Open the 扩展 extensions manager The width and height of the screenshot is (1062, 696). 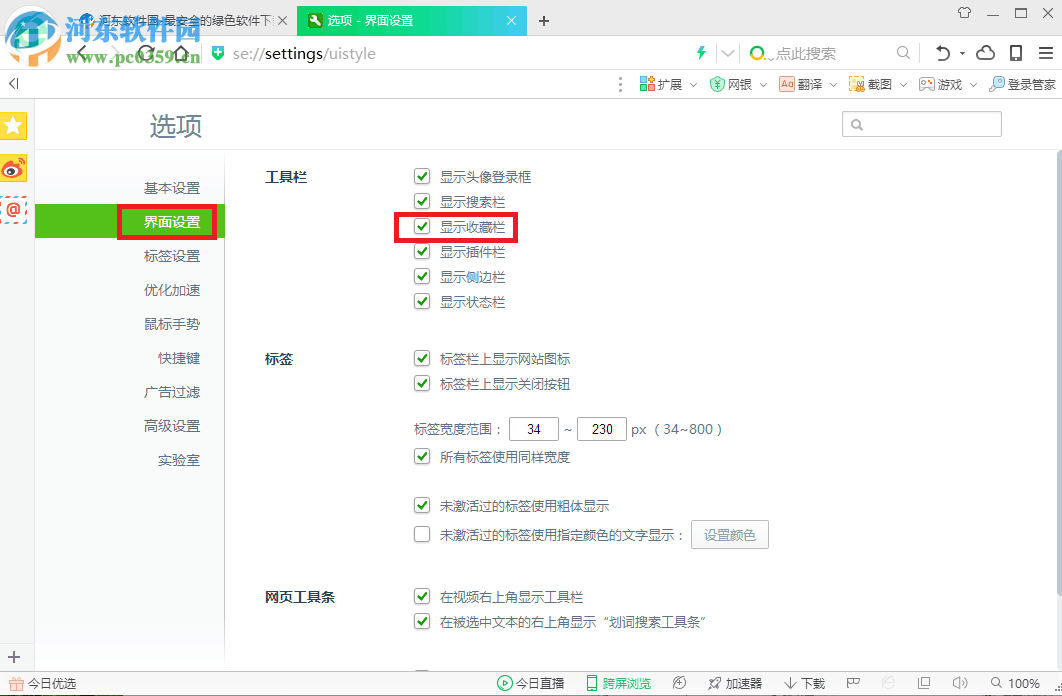coord(666,84)
